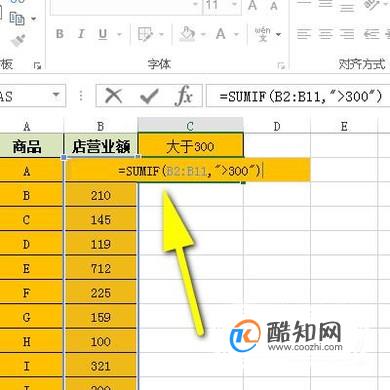
Task: Click the Fill Color bucket icon
Action: [x=187, y=34]
